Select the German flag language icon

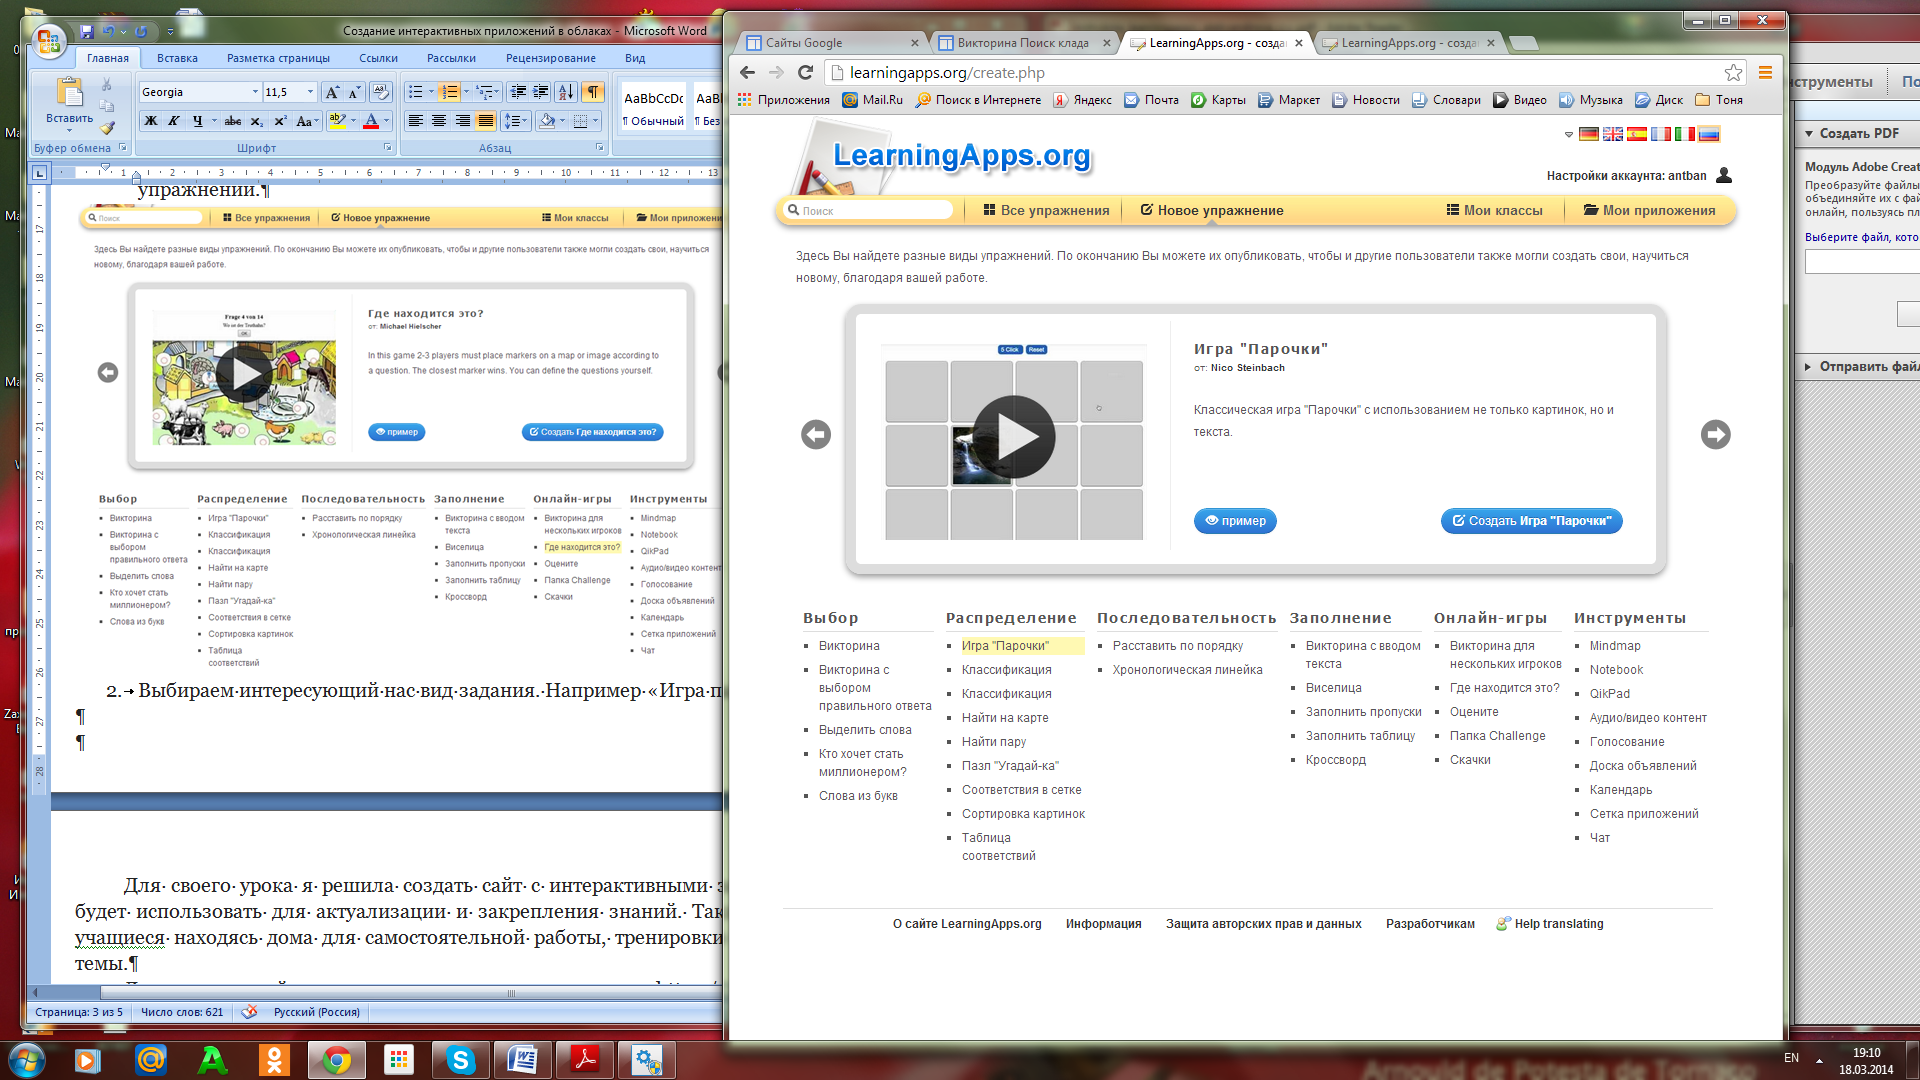[1589, 134]
